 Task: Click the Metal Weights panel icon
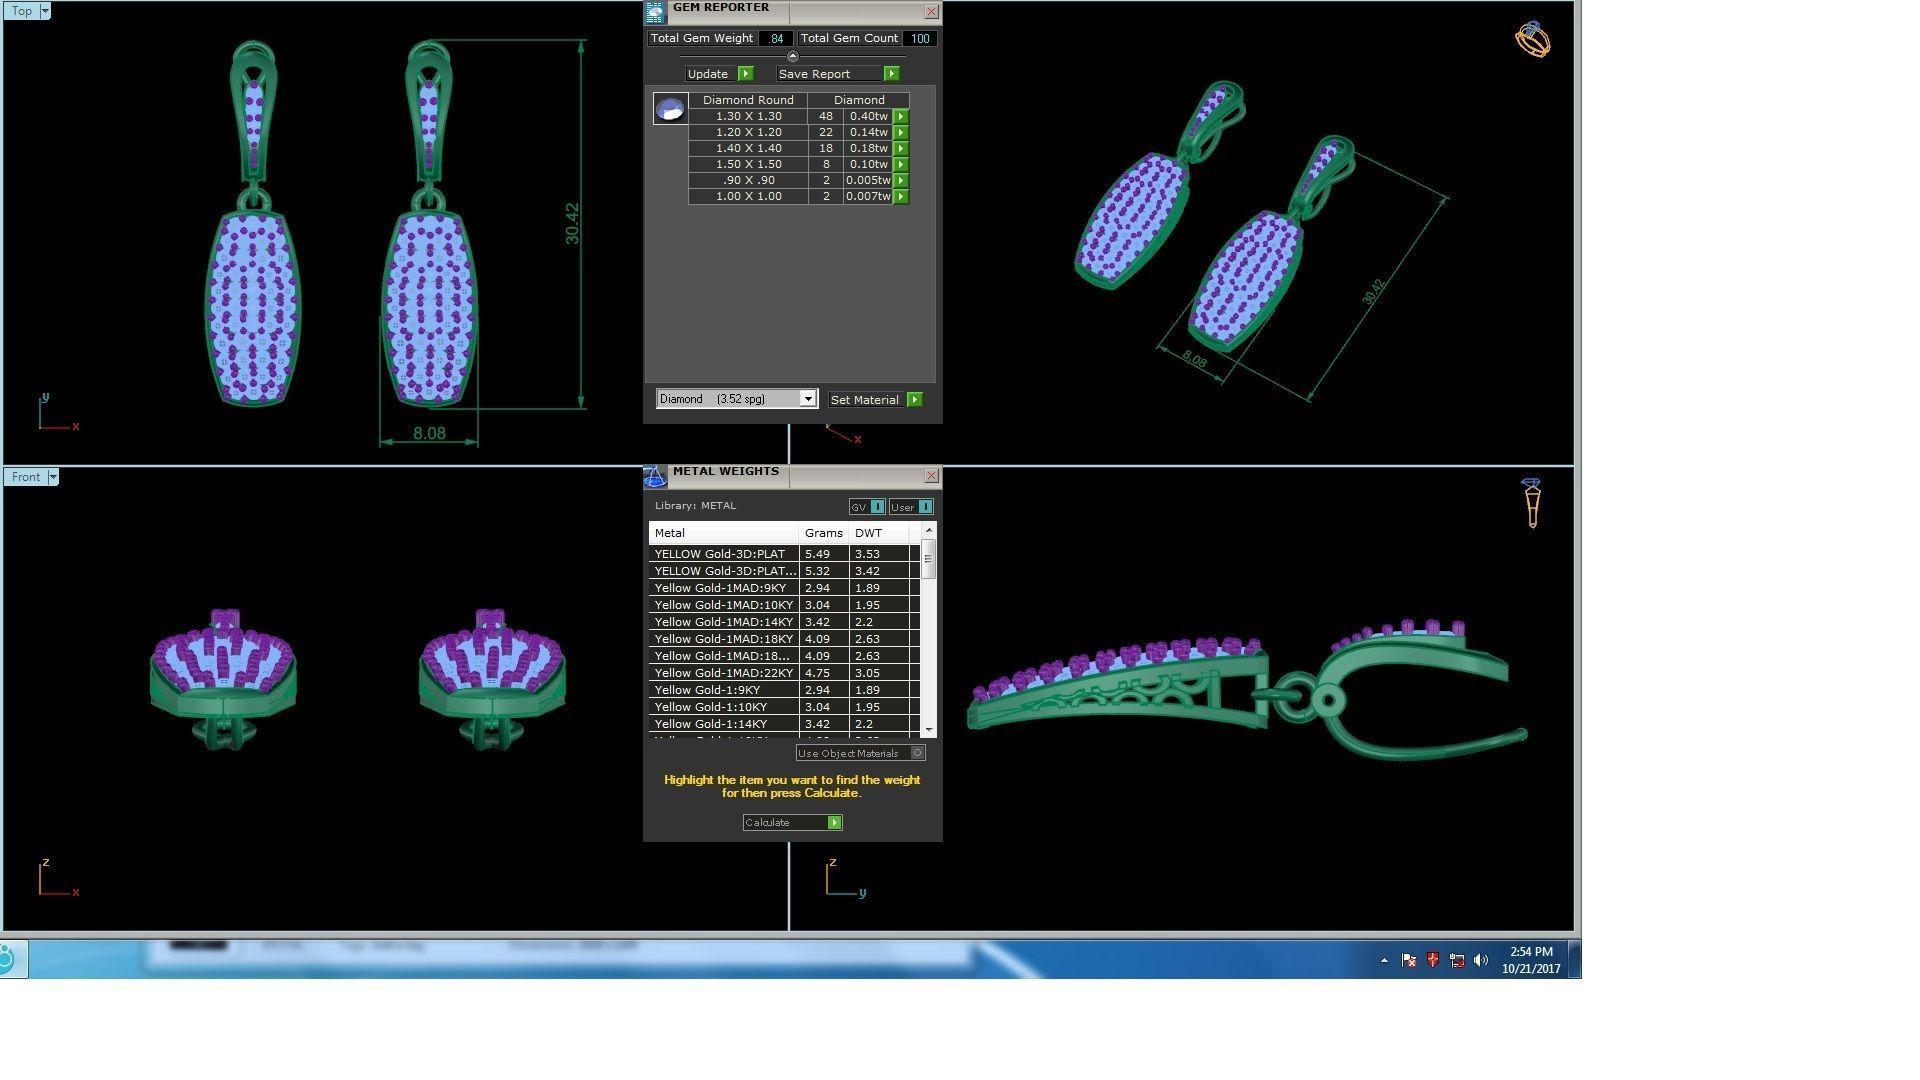tap(654, 477)
